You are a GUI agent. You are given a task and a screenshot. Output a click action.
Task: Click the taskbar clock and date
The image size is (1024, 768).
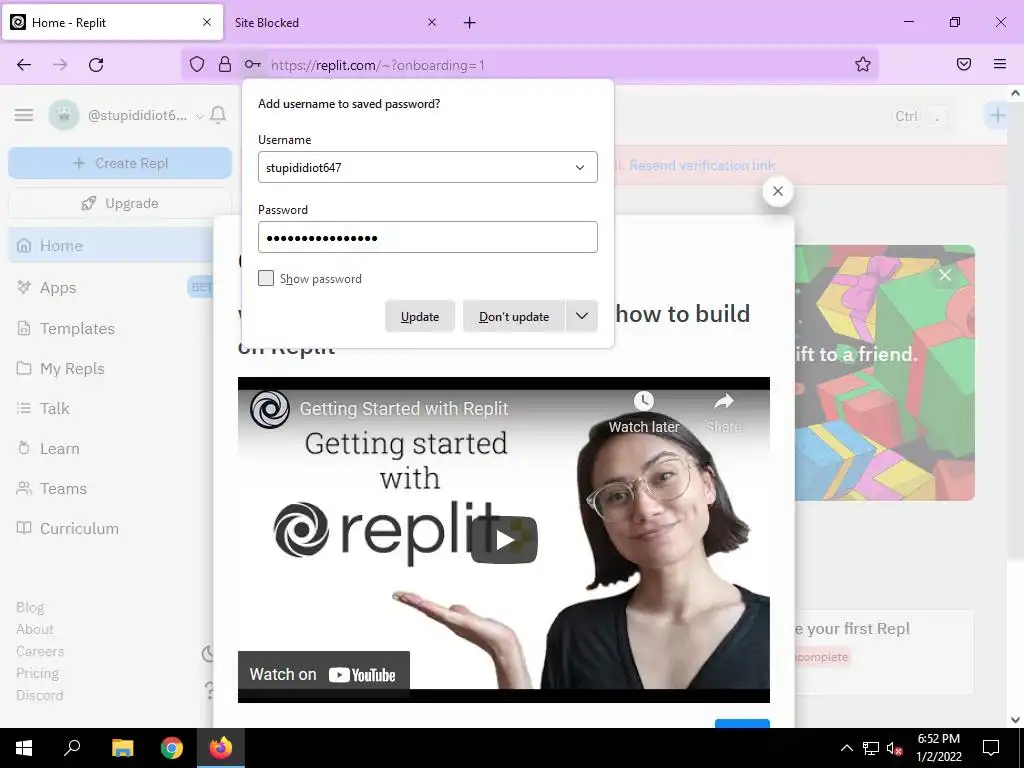tap(938, 748)
